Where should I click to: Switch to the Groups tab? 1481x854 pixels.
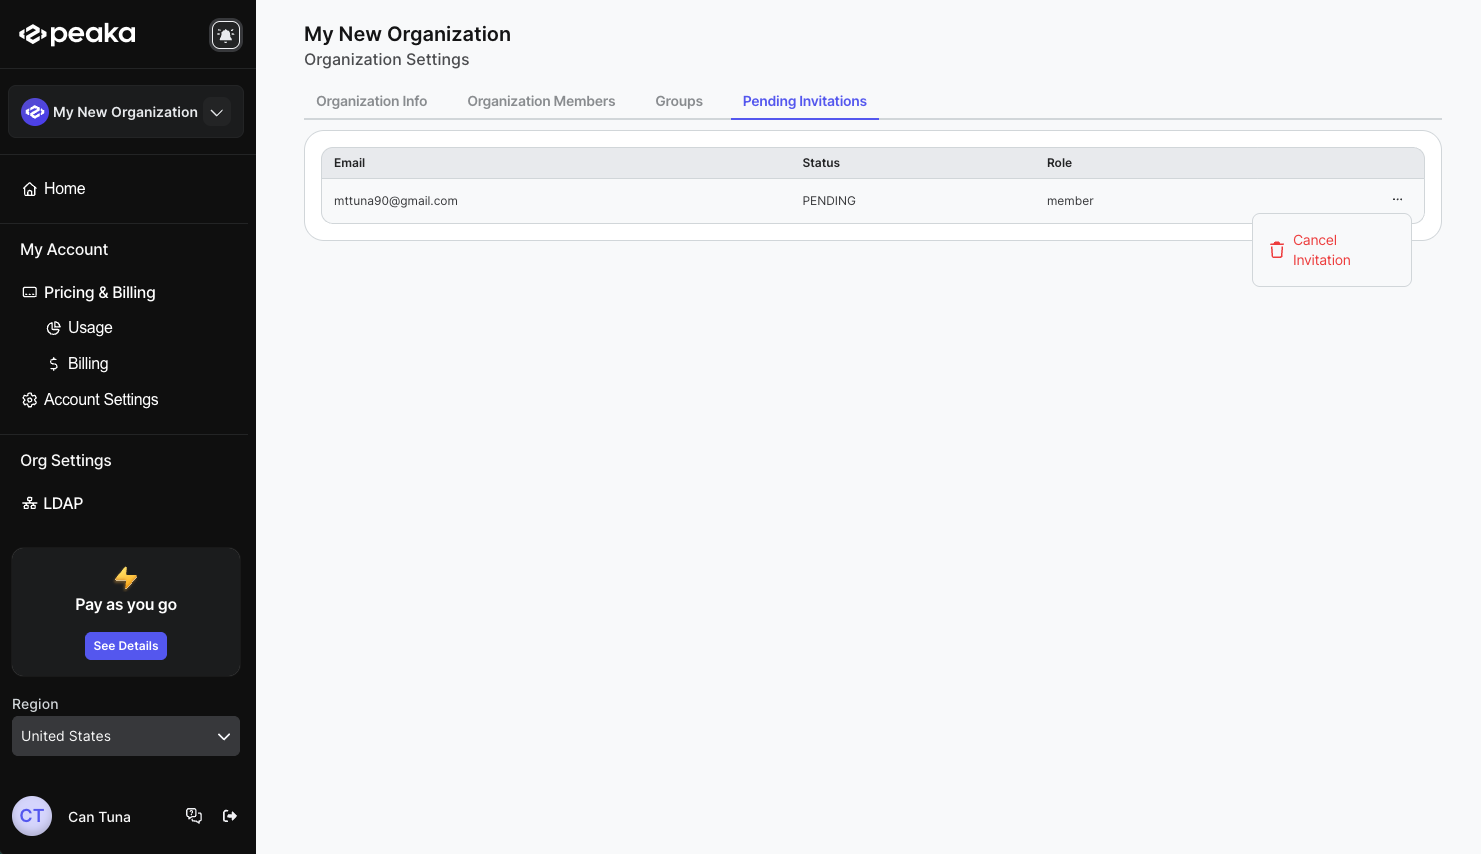click(679, 101)
